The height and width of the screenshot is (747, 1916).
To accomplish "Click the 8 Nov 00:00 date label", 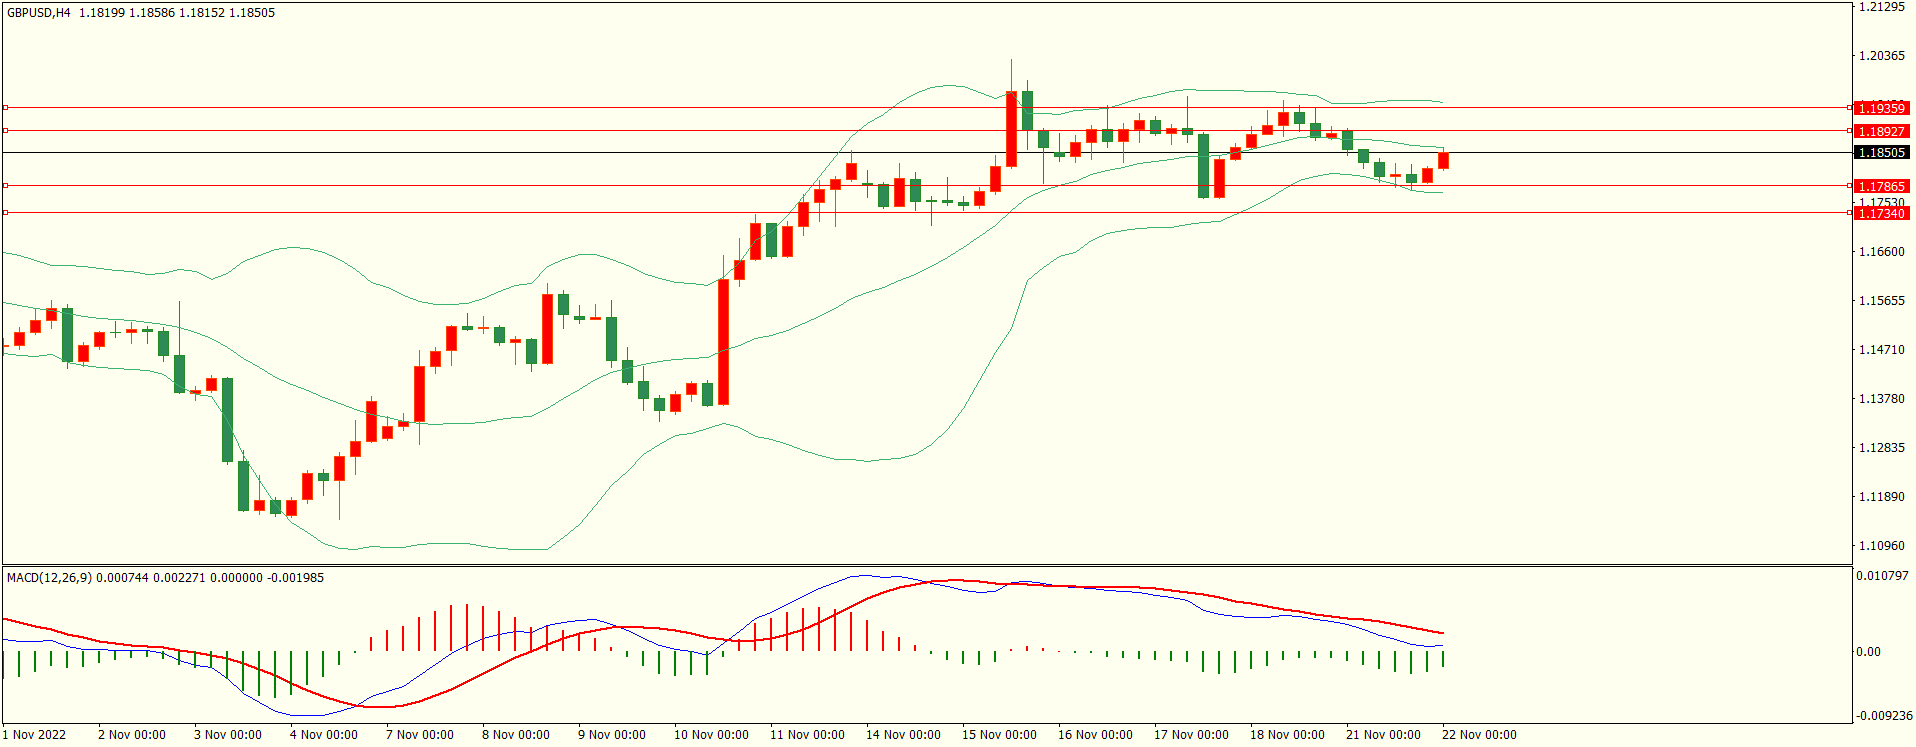I will click(515, 735).
